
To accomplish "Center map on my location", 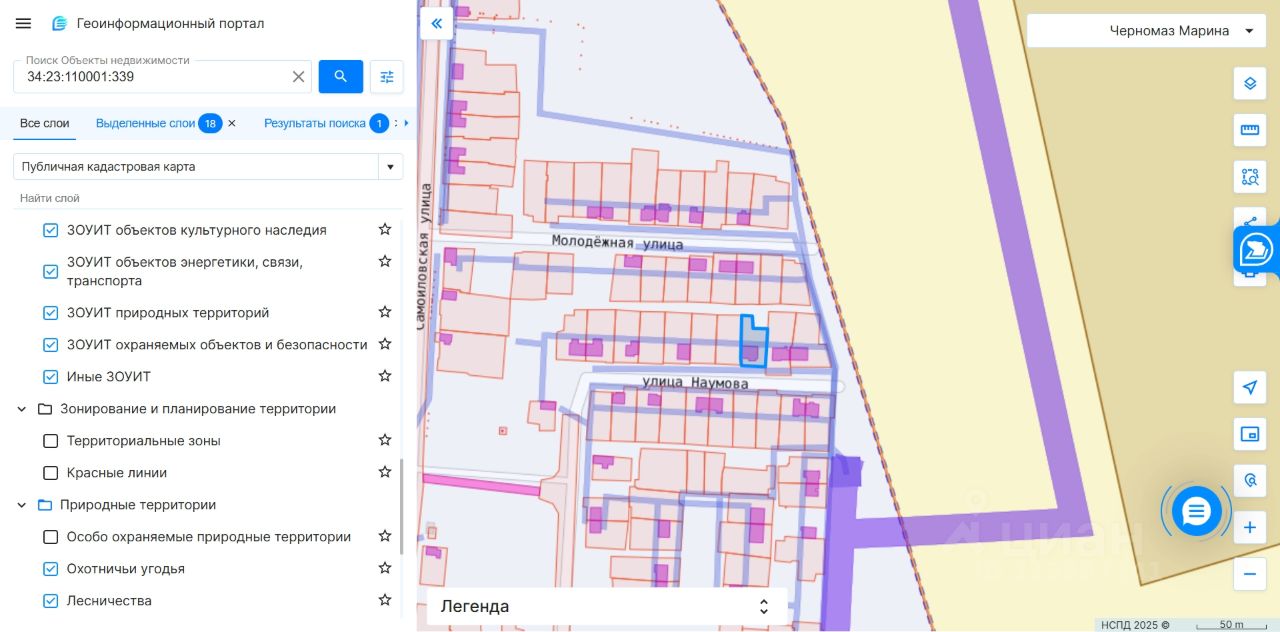I will click(x=1250, y=387).
